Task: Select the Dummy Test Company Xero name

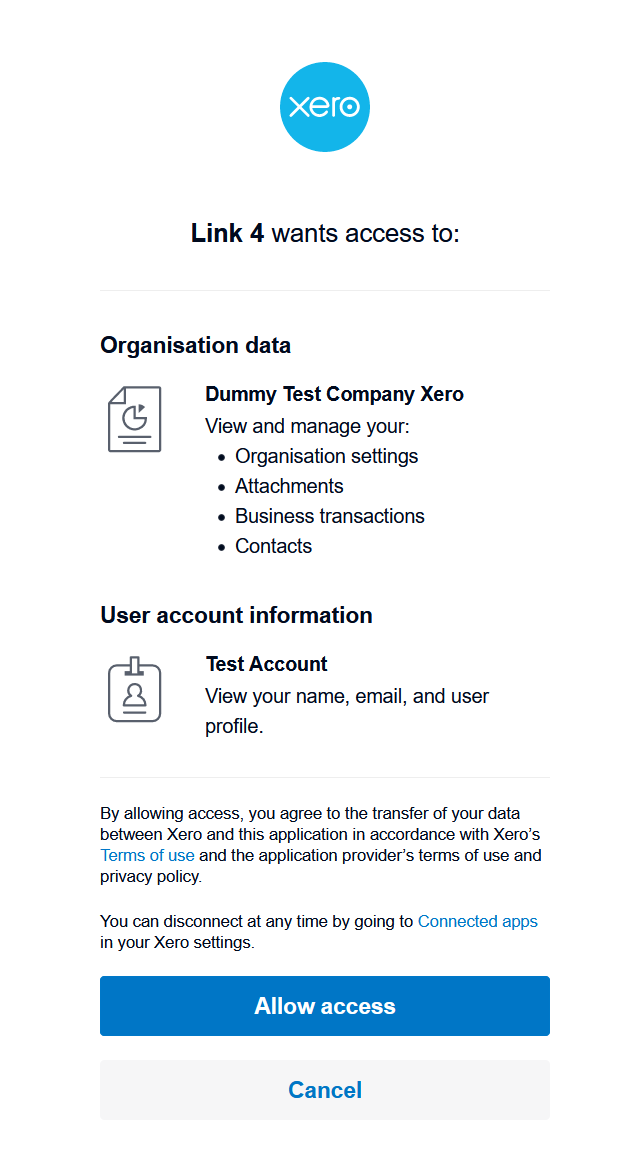Action: tap(334, 394)
